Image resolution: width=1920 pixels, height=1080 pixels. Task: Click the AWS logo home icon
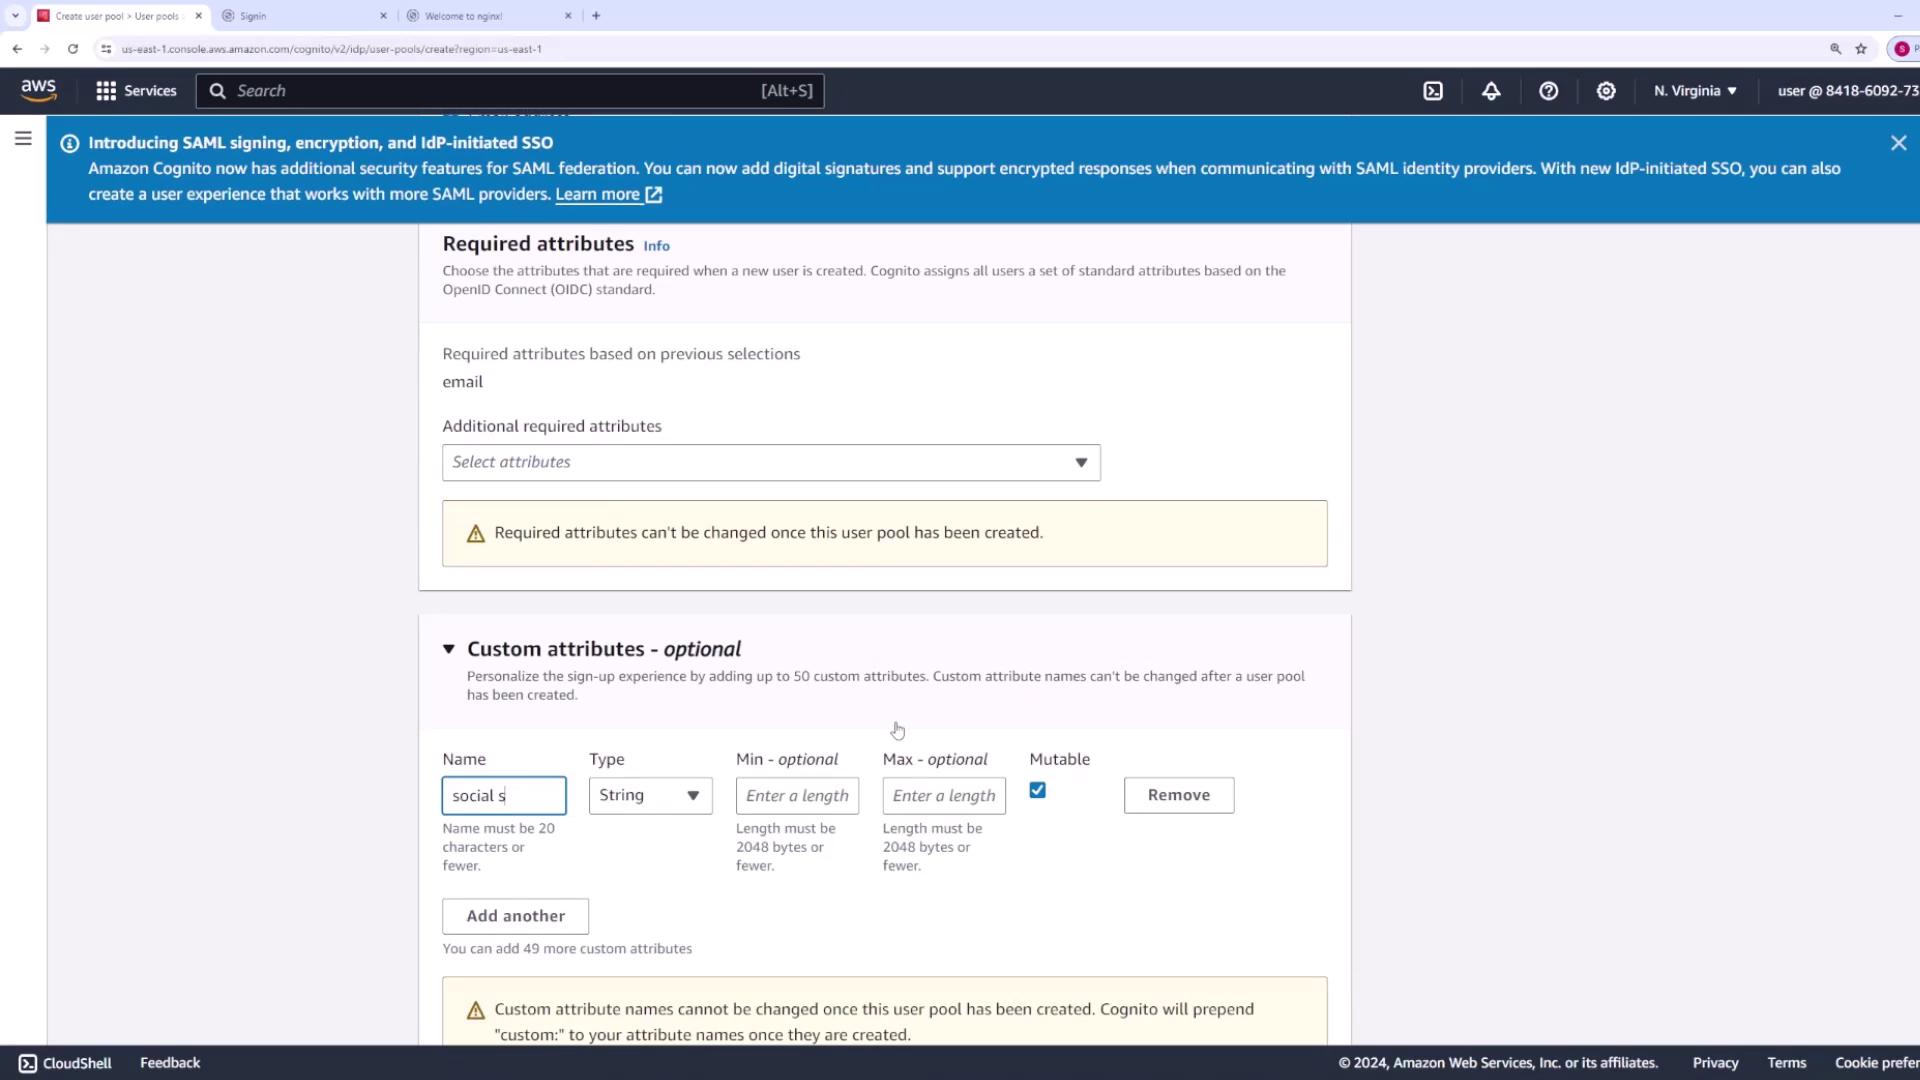coord(38,90)
